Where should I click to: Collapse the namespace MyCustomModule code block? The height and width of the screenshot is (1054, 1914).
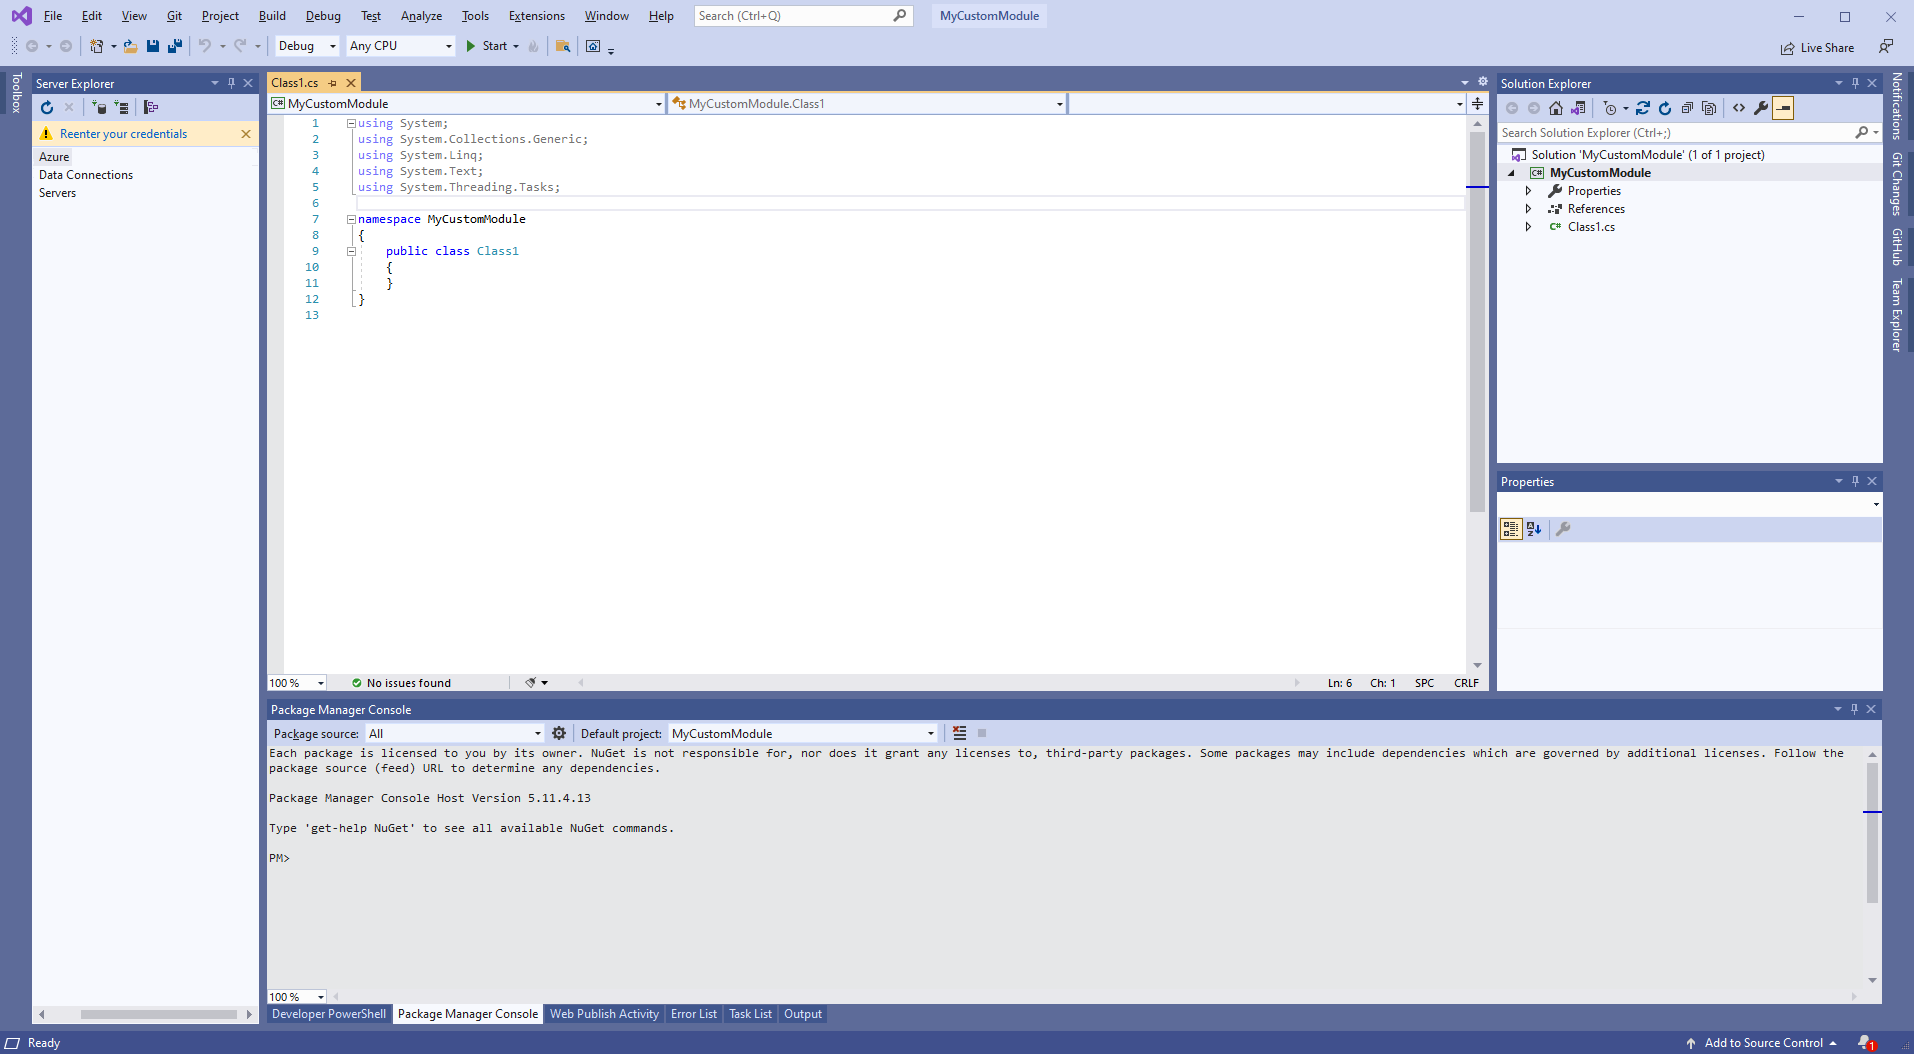coord(351,219)
